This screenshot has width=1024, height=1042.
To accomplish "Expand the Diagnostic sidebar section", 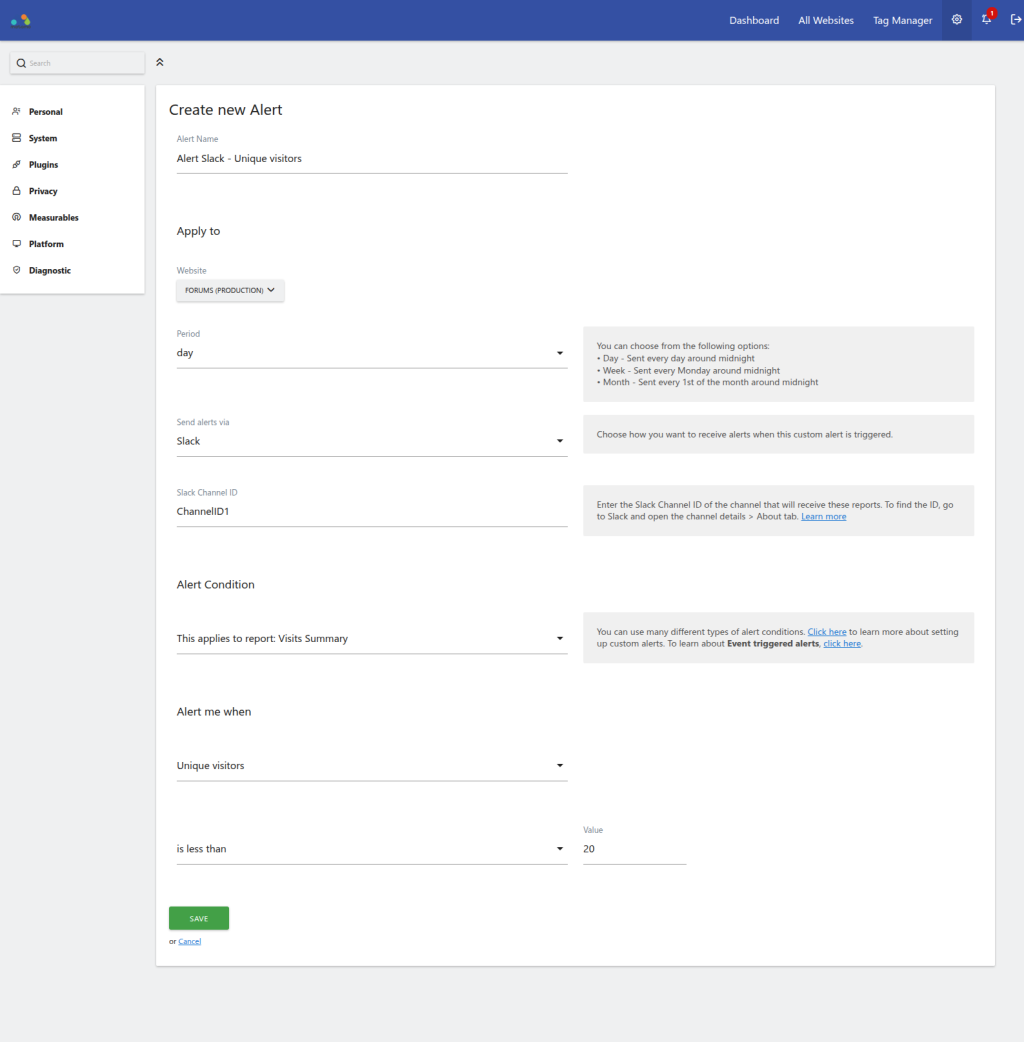I will coord(49,270).
